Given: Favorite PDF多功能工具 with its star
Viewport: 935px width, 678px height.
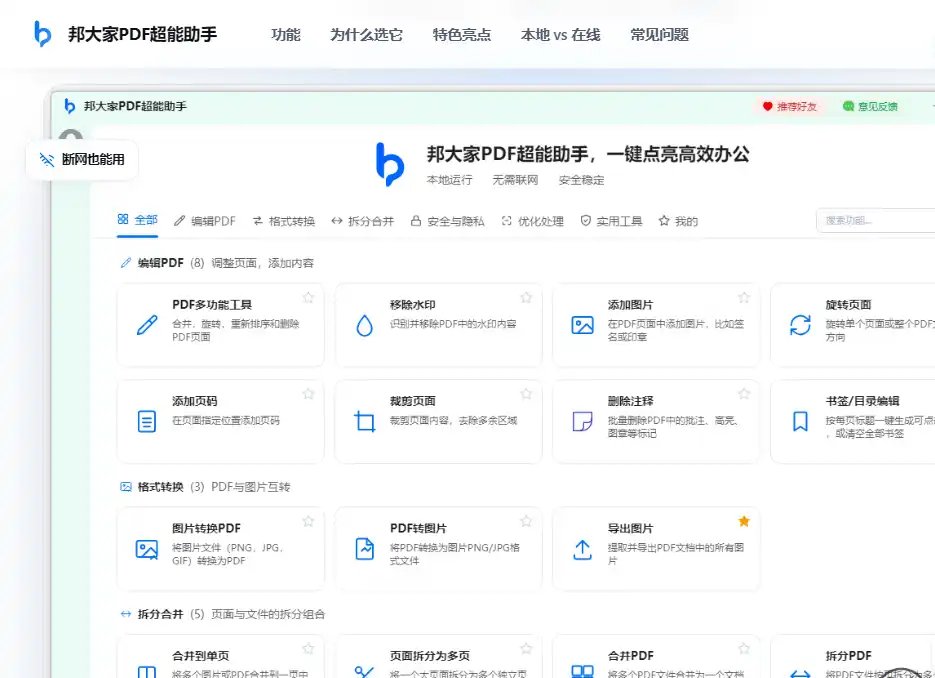Looking at the screenshot, I should tap(308, 298).
